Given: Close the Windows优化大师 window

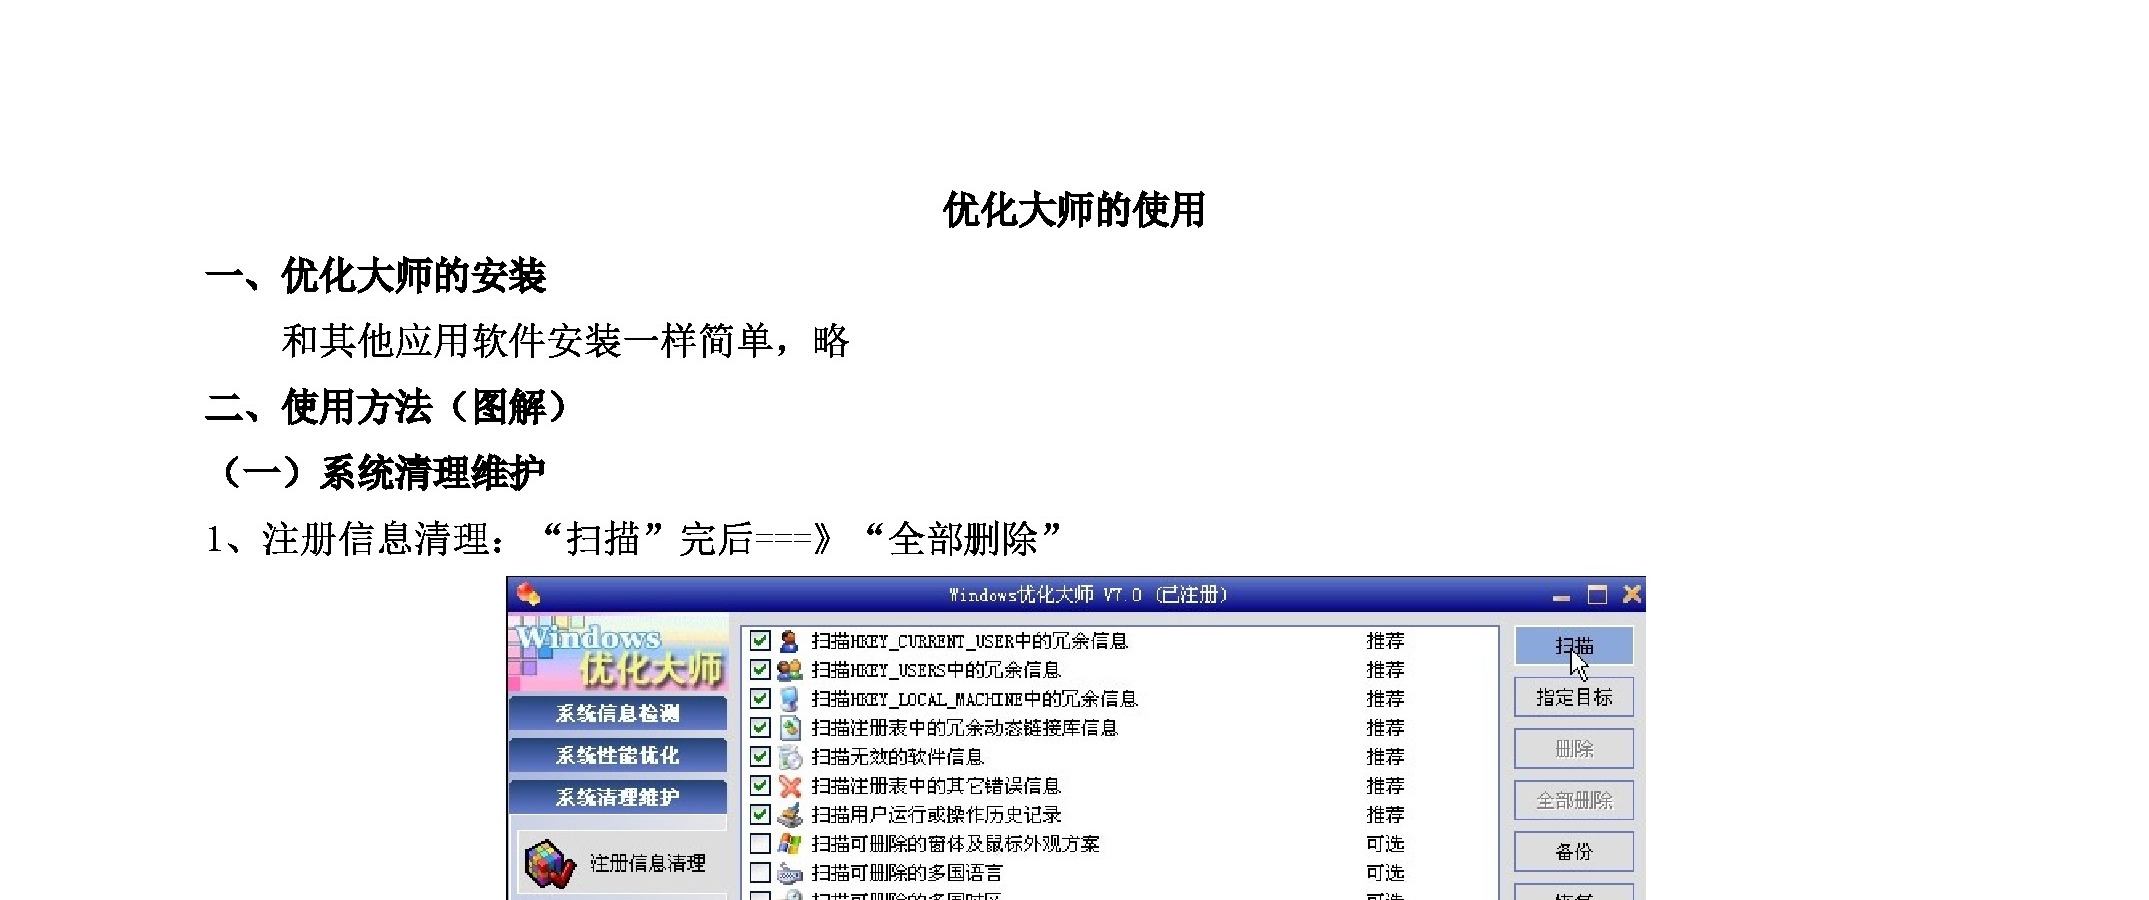Looking at the screenshot, I should 1632,595.
